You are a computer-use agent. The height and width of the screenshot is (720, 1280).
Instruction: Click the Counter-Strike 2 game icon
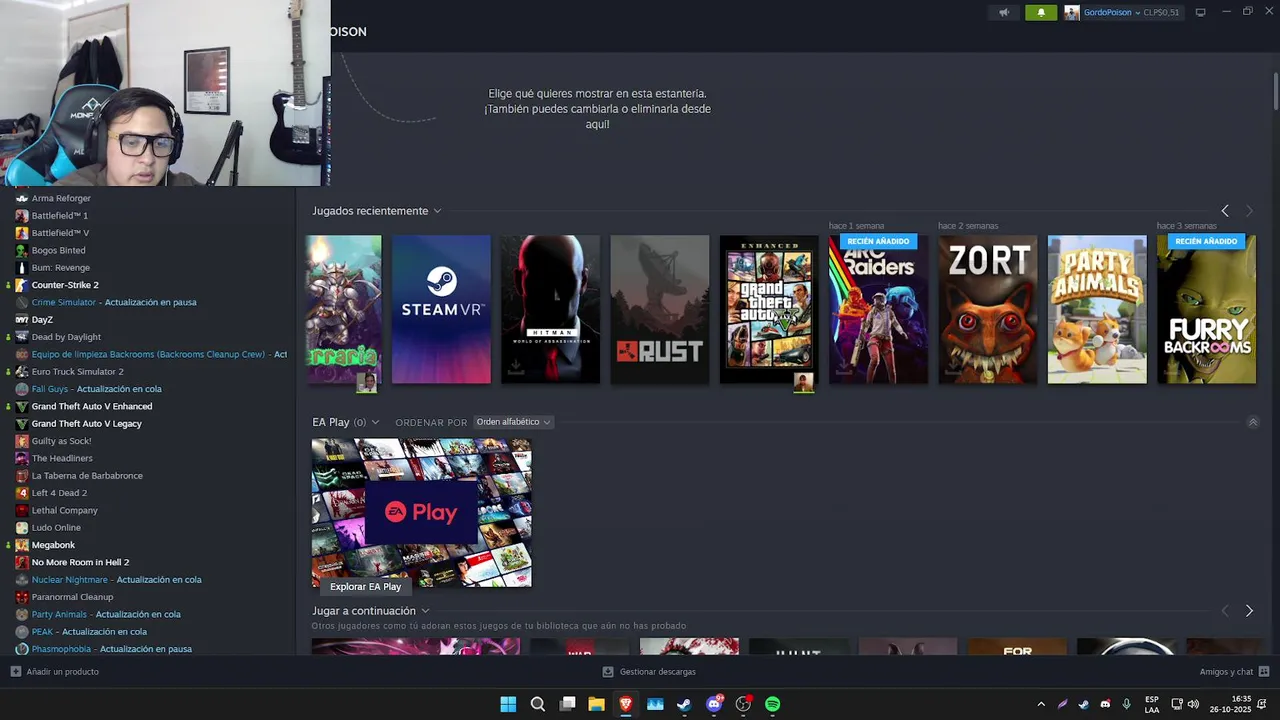(x=22, y=285)
